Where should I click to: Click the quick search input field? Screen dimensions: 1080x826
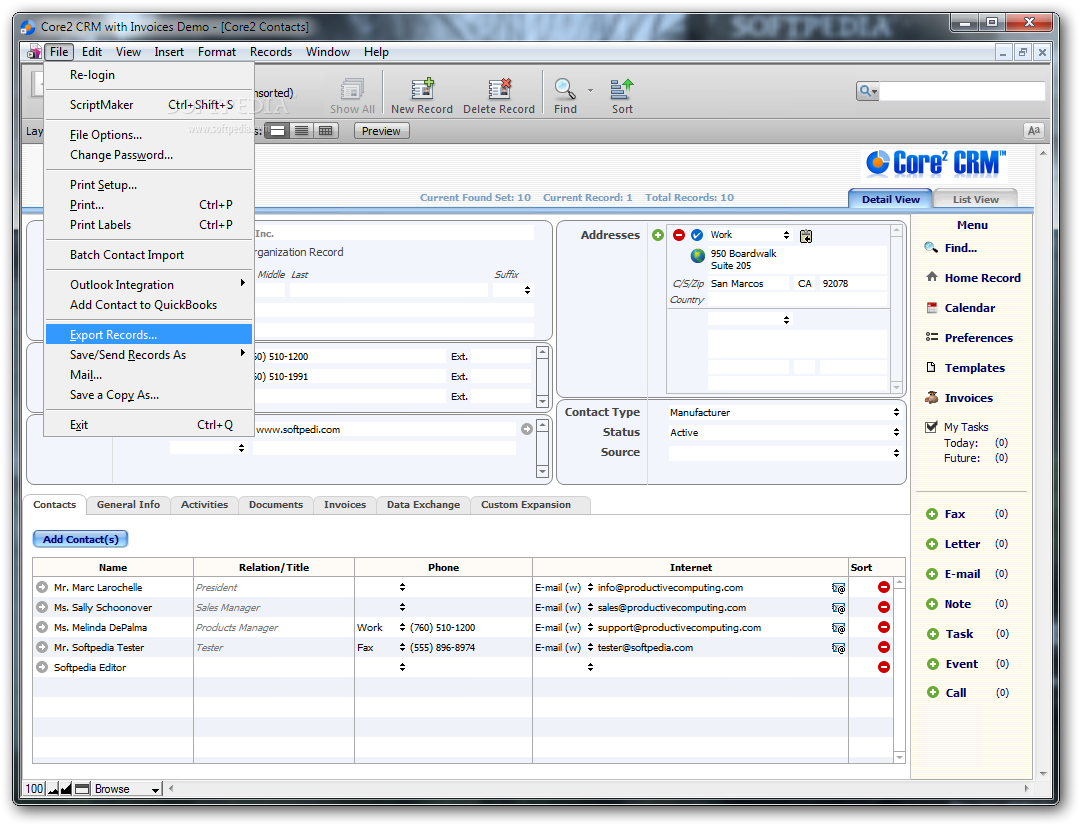pyautogui.click(x=962, y=91)
